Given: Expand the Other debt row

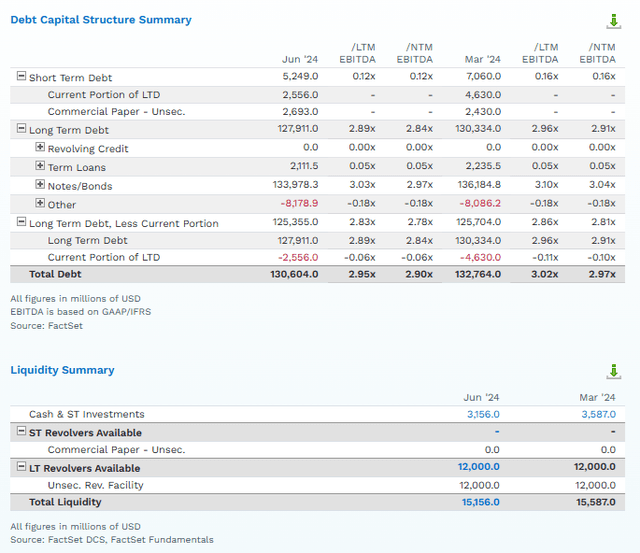Looking at the screenshot, I should [x=40, y=204].
